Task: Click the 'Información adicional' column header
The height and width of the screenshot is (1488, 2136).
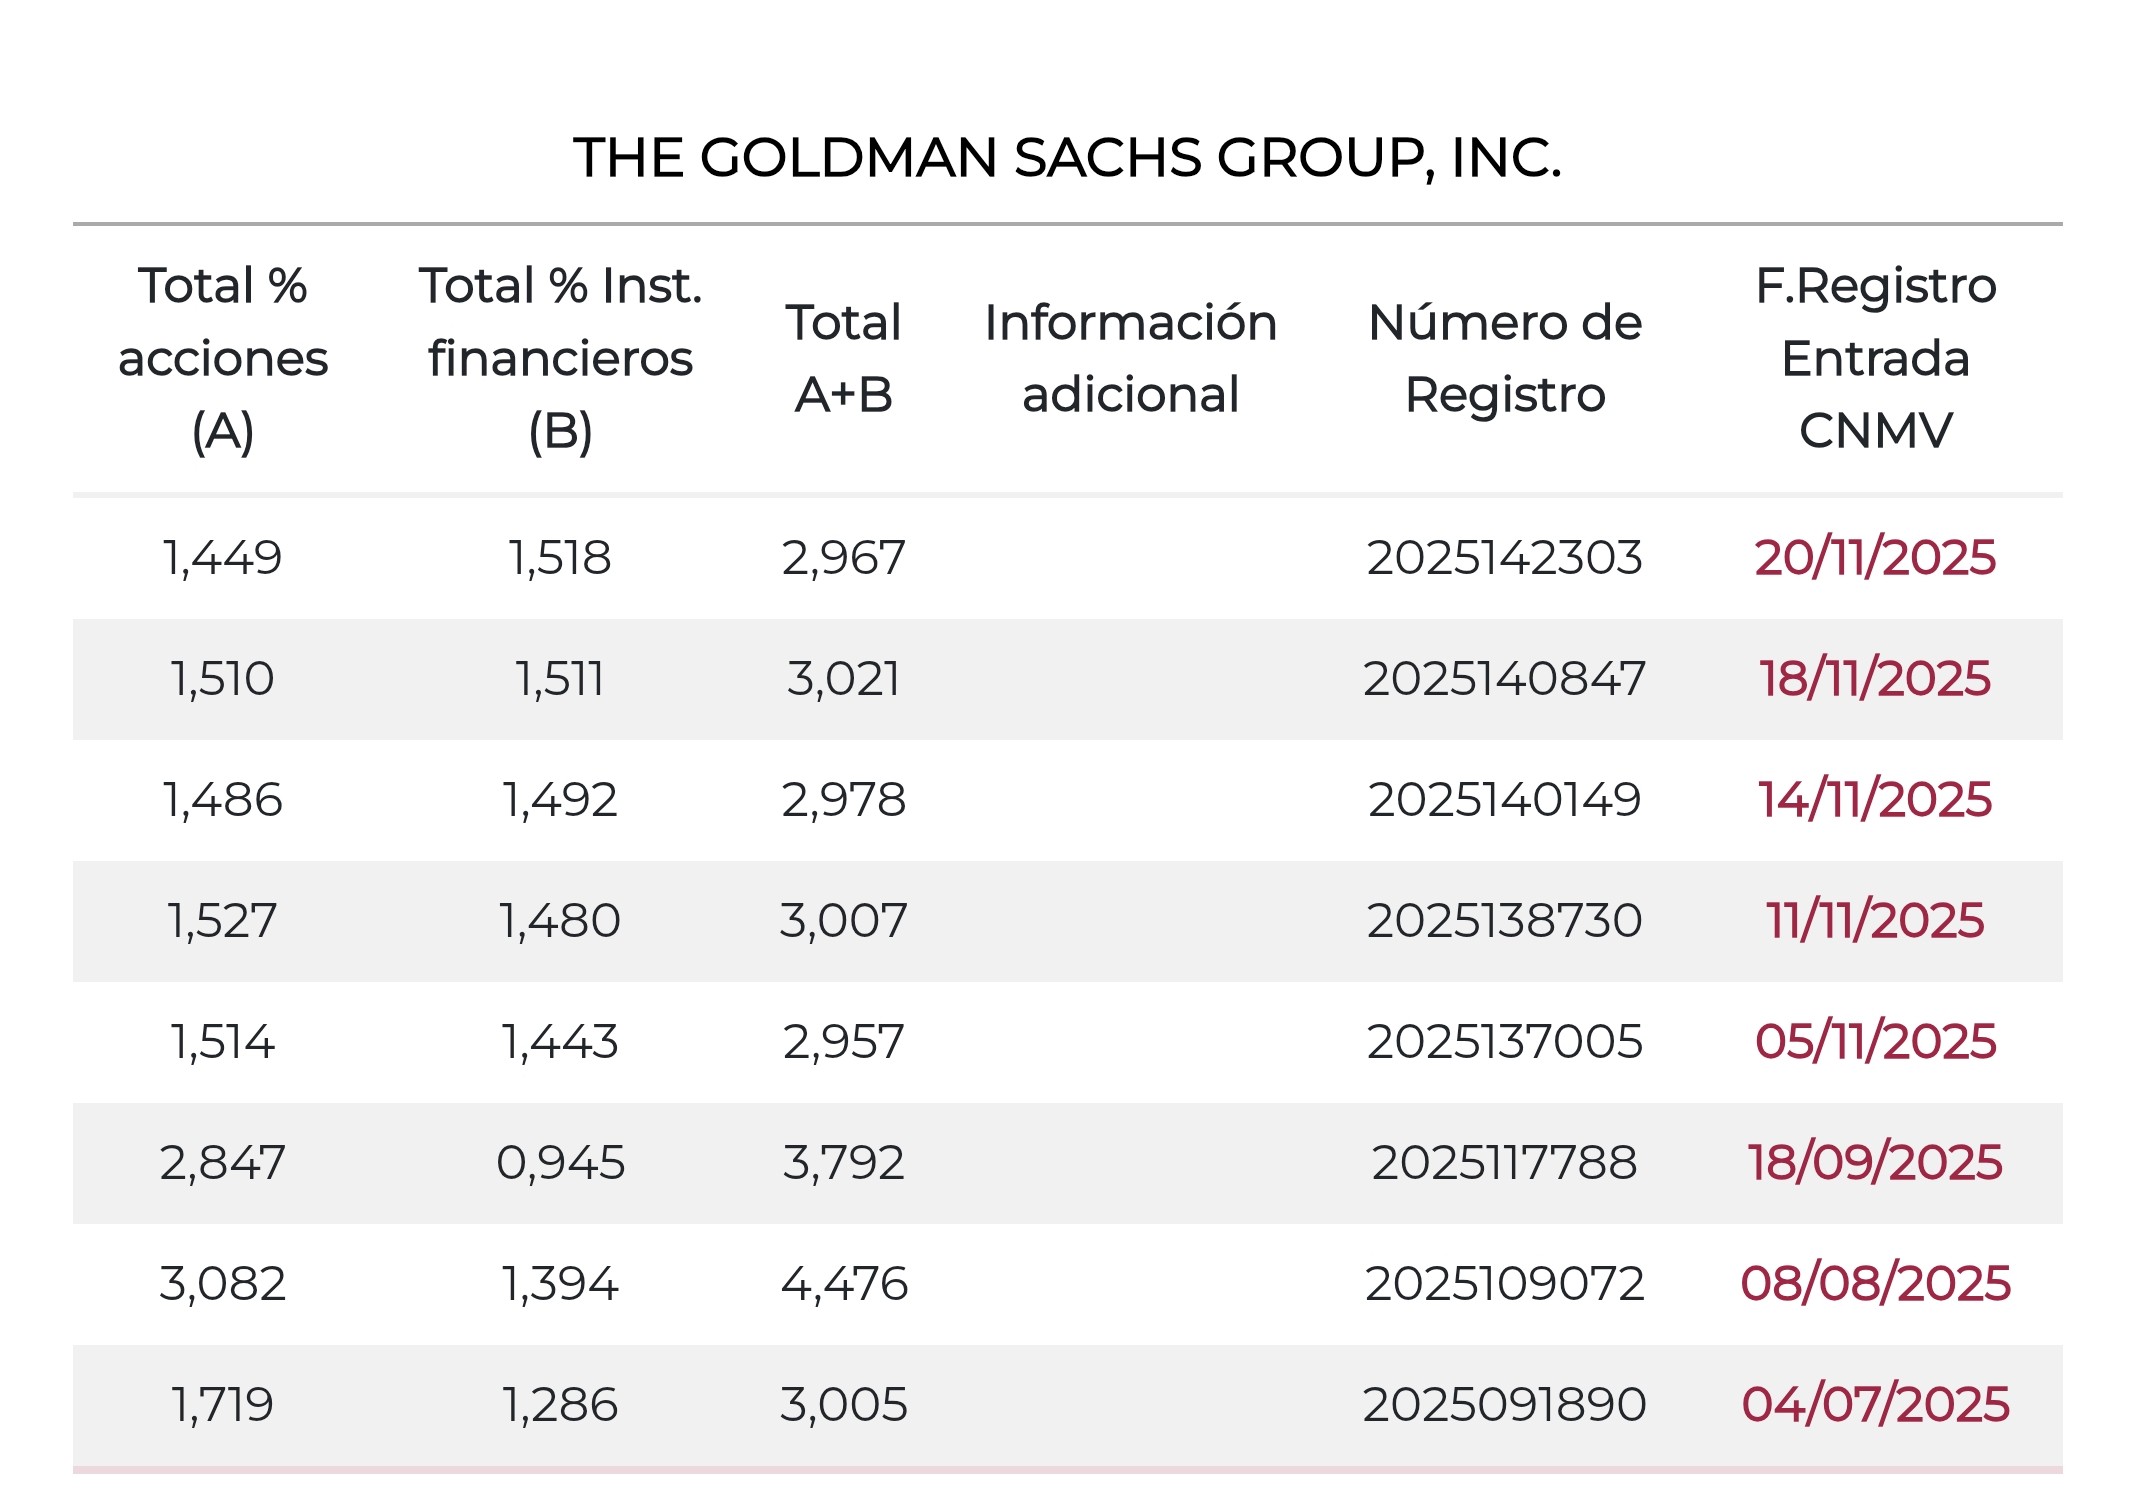Action: pyautogui.click(x=1130, y=358)
